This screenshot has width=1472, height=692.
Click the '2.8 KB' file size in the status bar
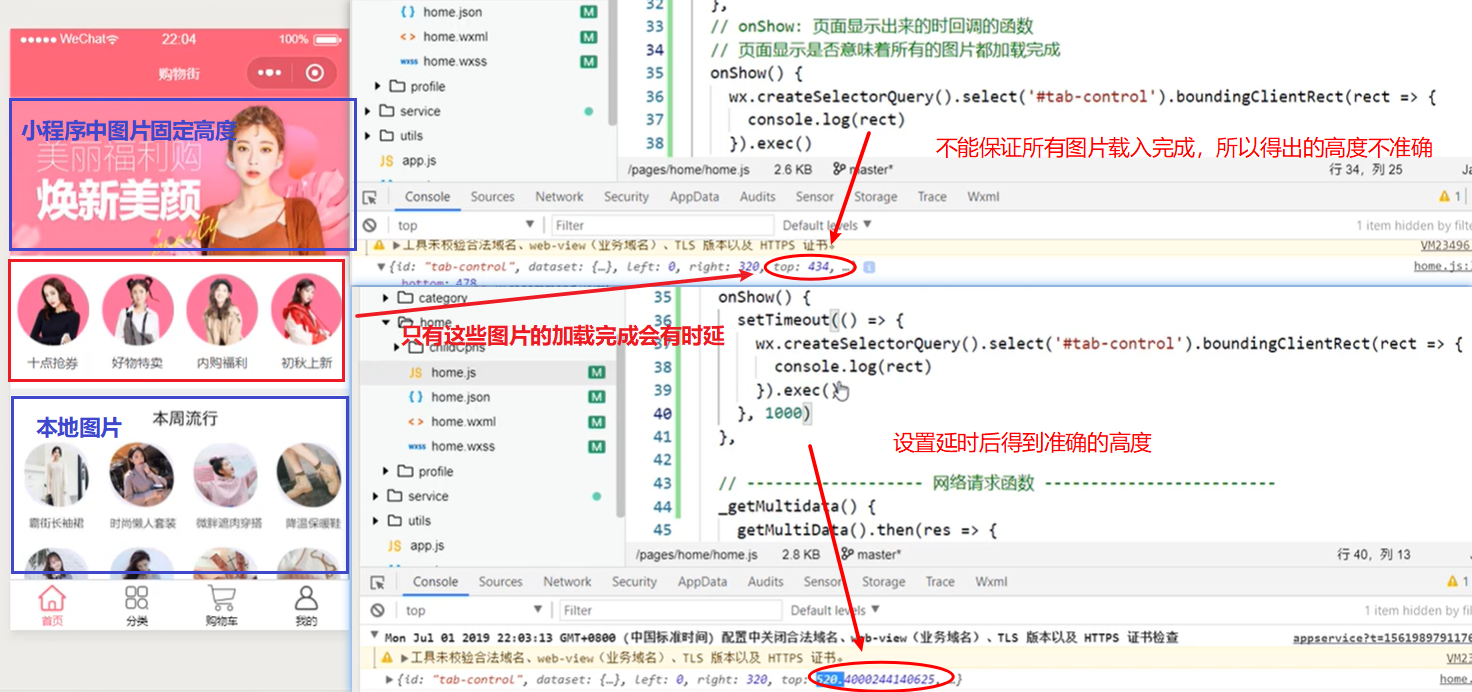click(800, 554)
